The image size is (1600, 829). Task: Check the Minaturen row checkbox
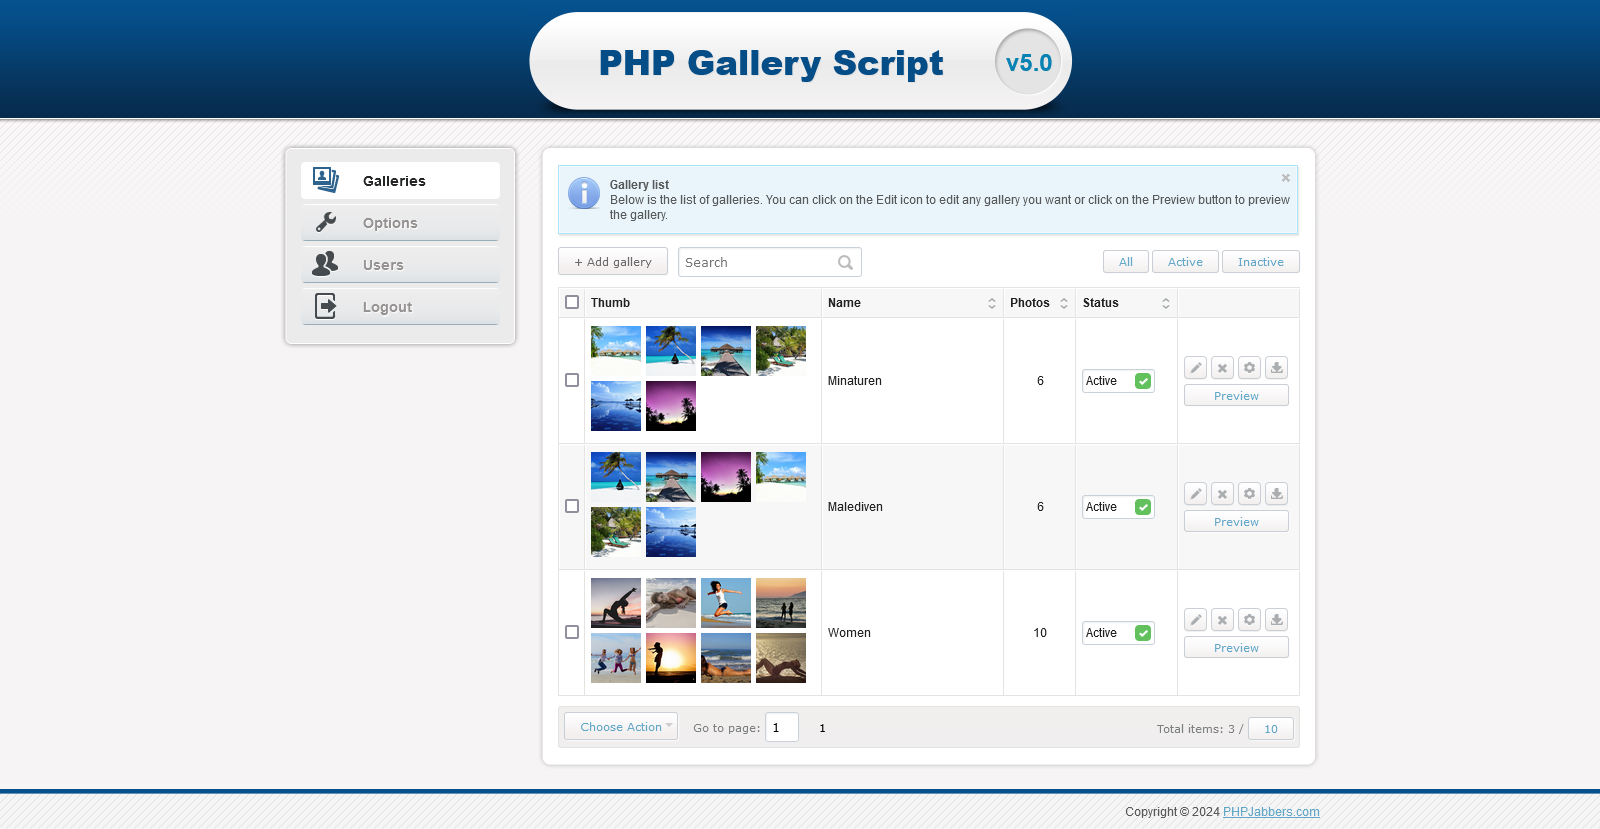point(572,380)
